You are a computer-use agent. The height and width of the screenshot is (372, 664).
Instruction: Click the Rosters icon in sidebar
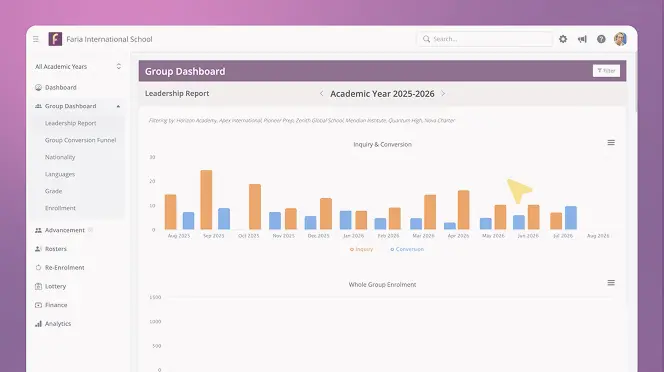(38, 249)
